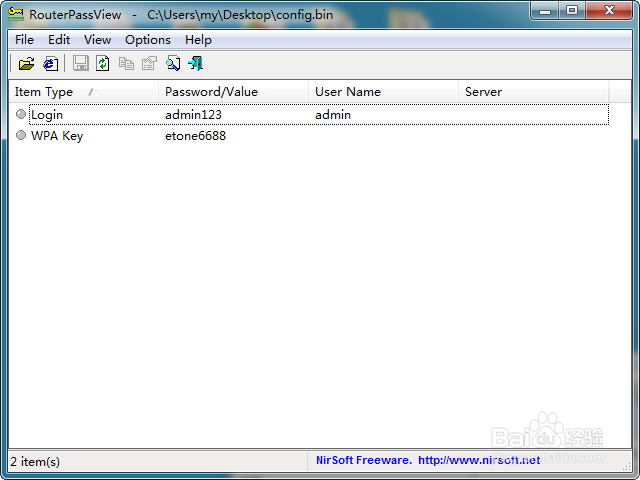This screenshot has height=480, width=640.
Task: Click the gray bullet icon beside WPA Key
Action: [x=21, y=135]
